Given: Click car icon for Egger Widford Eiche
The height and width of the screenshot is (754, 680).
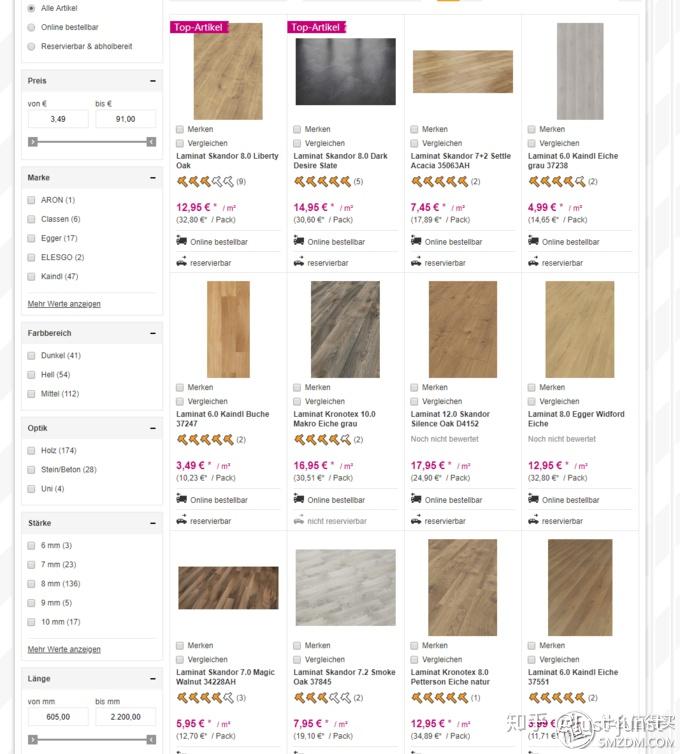Looking at the screenshot, I should [x=533, y=520].
